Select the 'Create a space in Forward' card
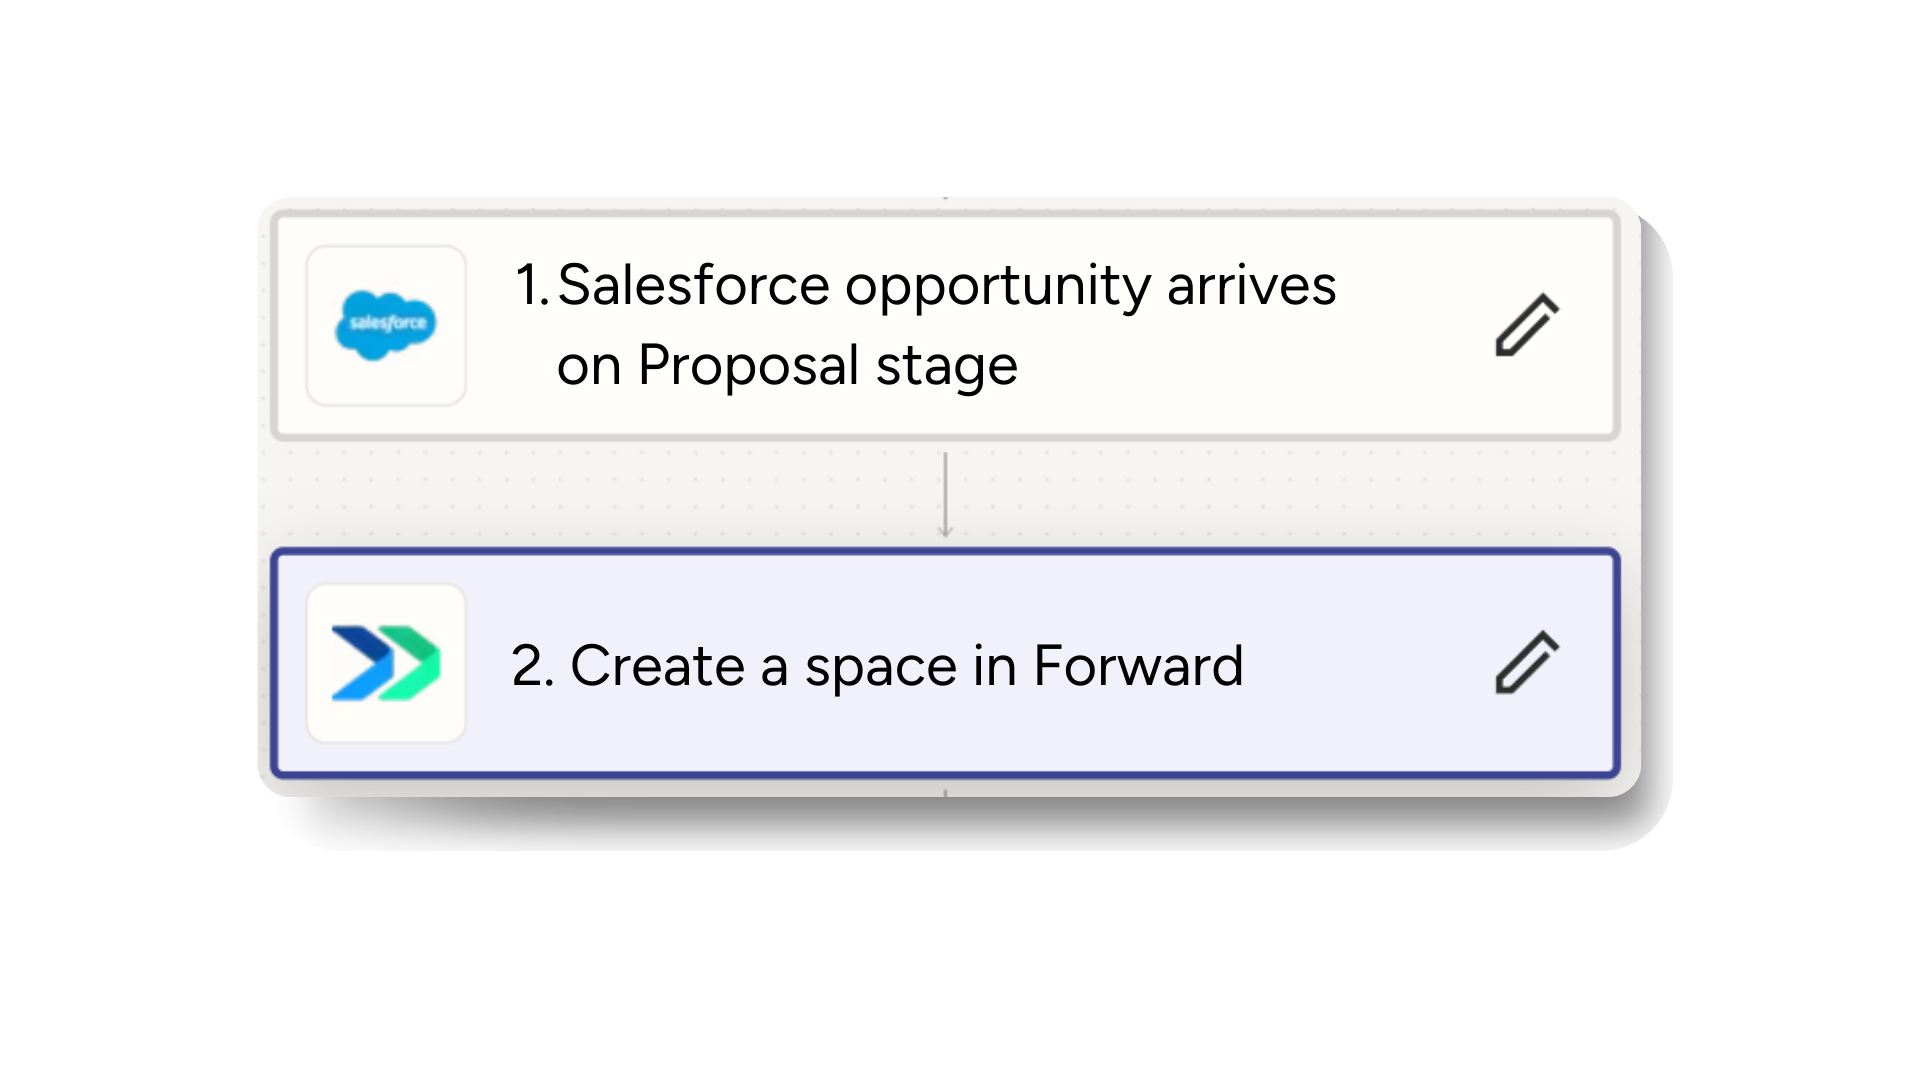This screenshot has height=1080, width=1920. [x=945, y=663]
